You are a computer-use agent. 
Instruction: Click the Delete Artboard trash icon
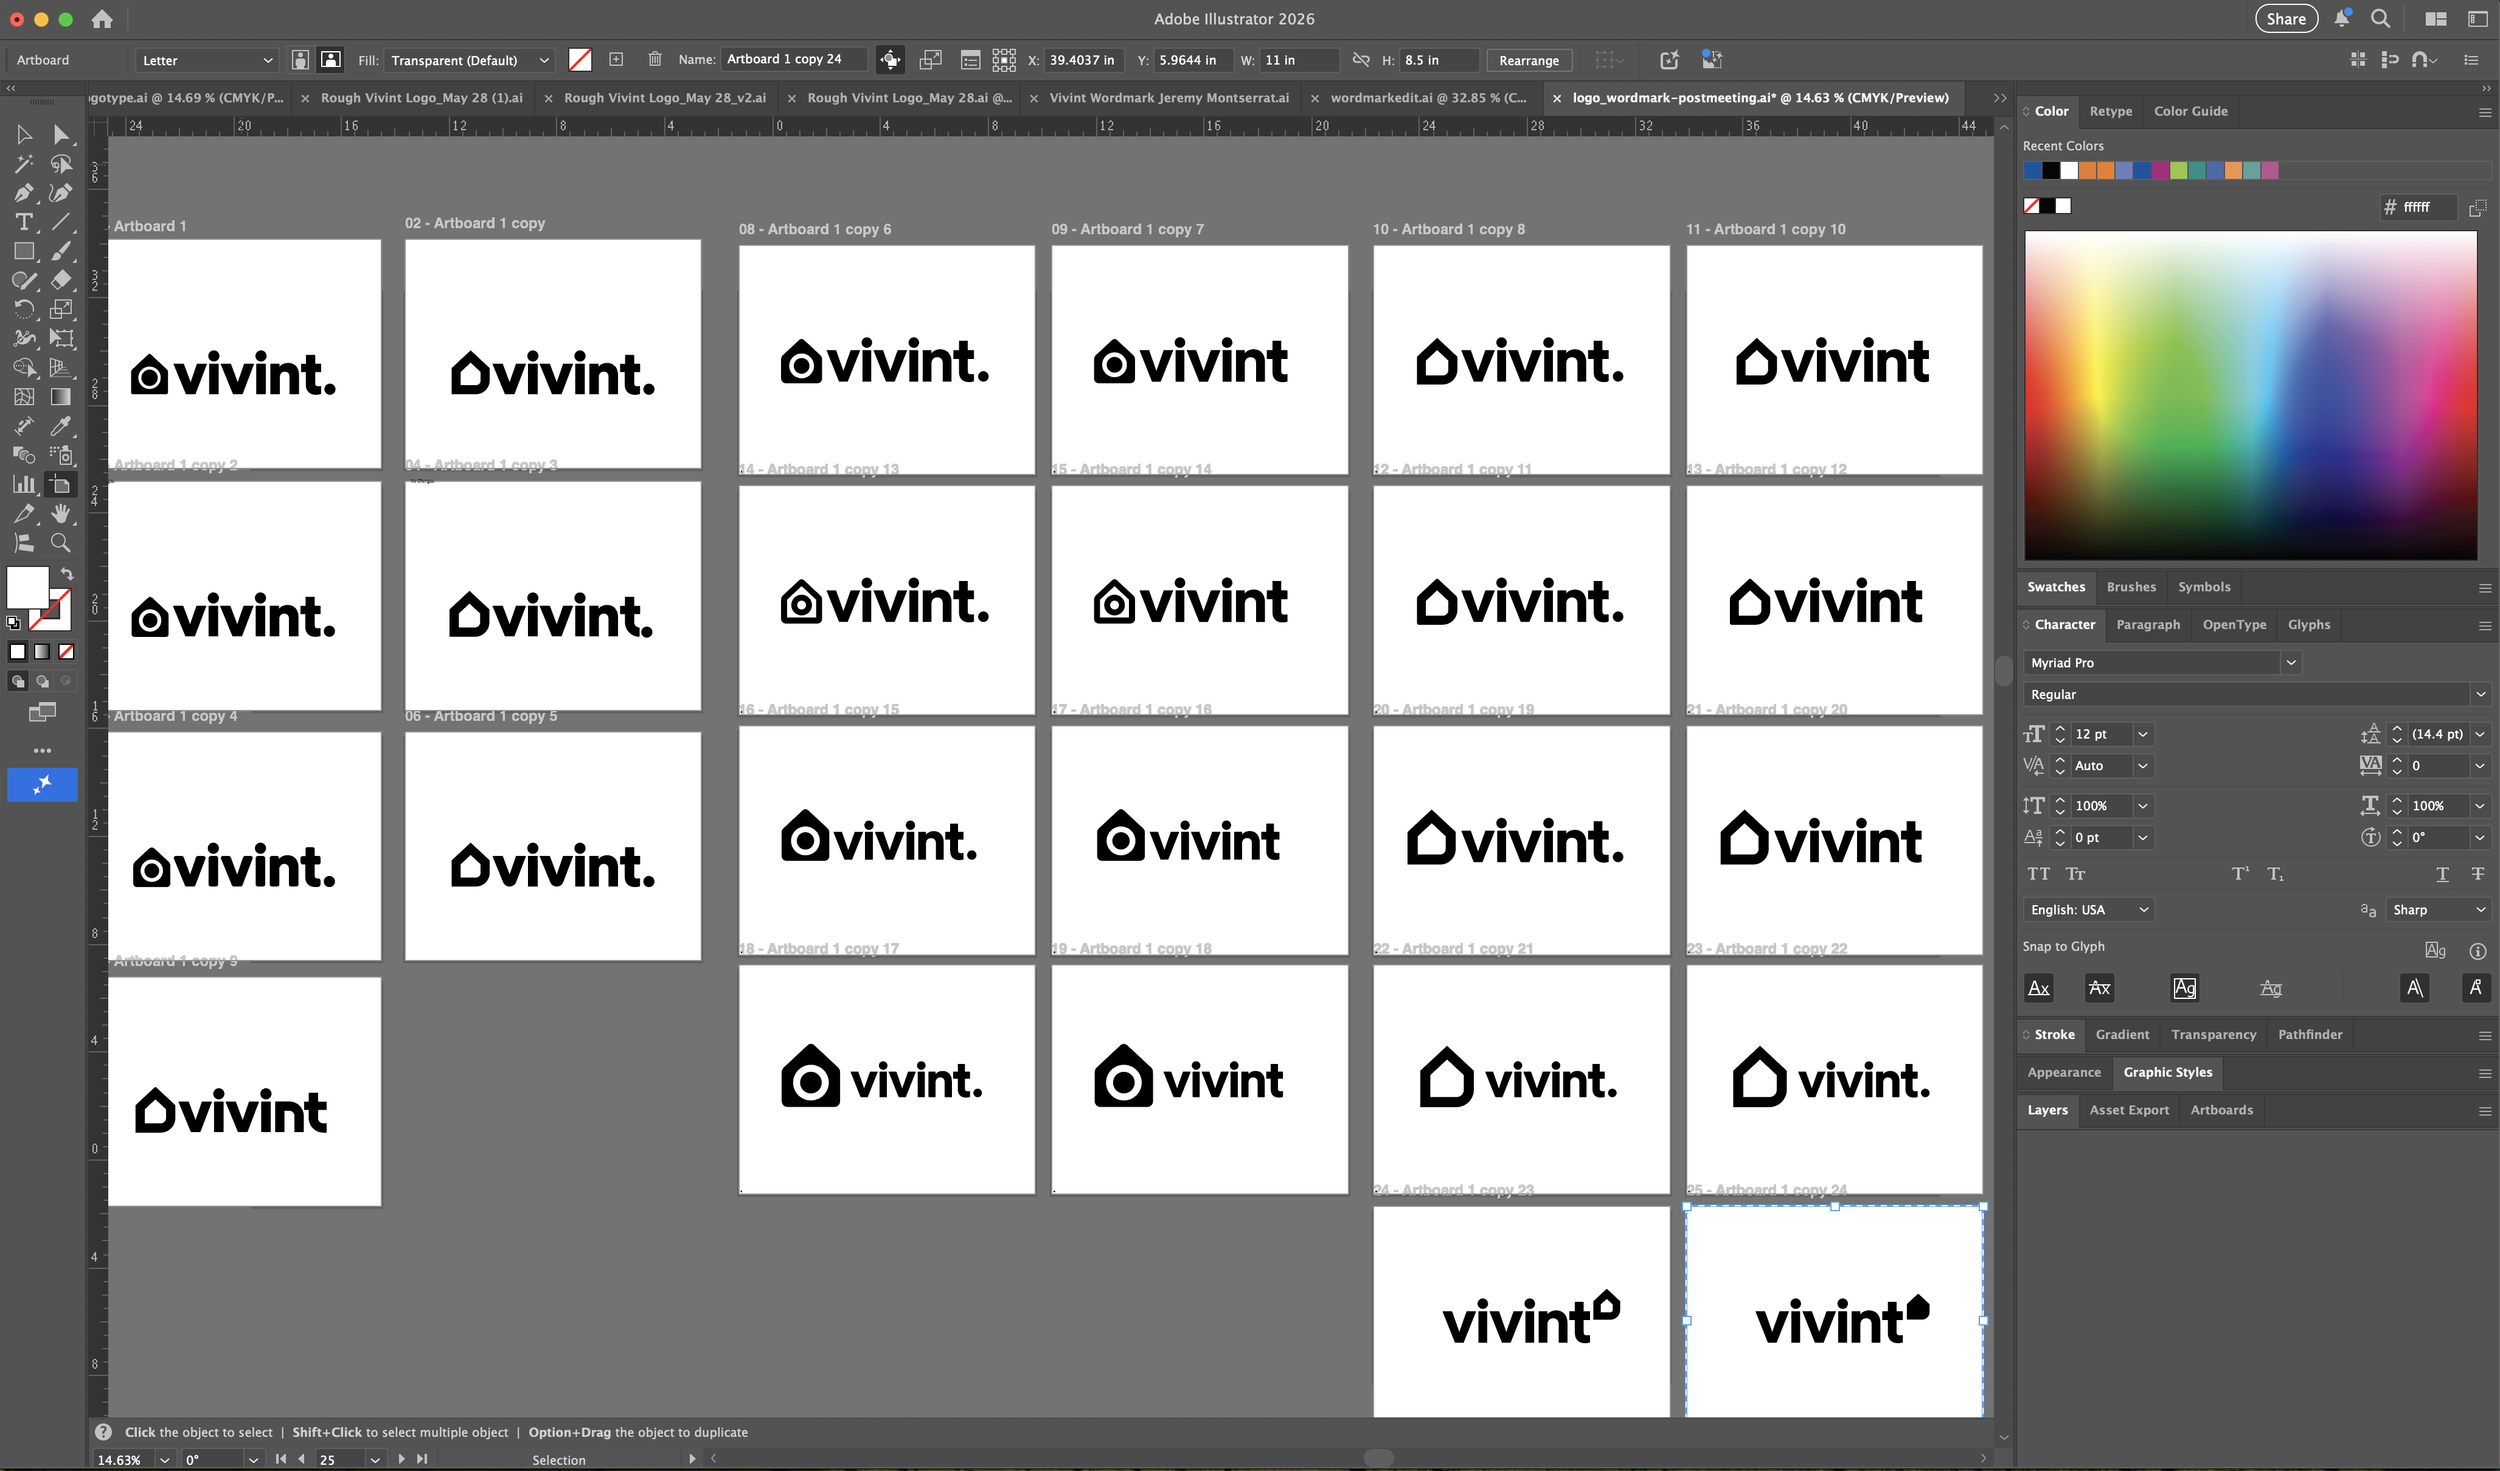(x=655, y=60)
